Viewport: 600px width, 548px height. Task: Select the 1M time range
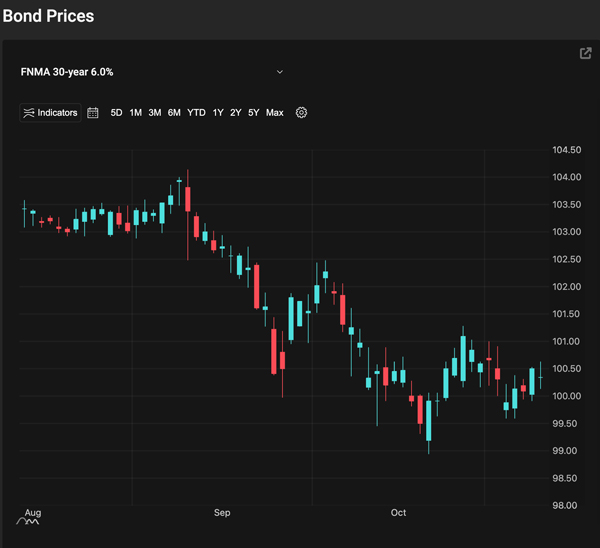tap(135, 113)
